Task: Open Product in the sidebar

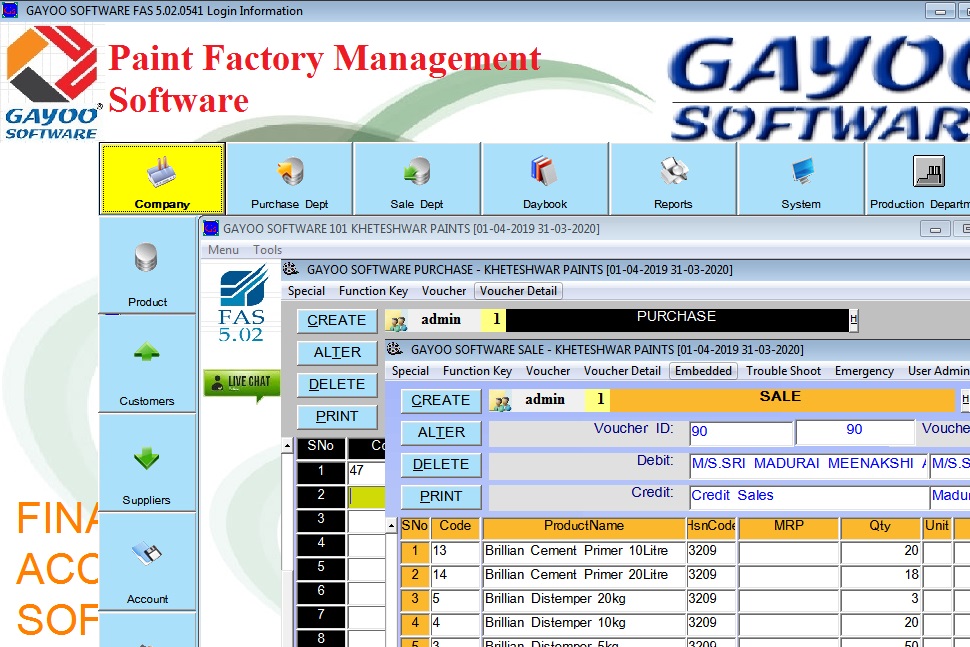Action: pos(147,265)
